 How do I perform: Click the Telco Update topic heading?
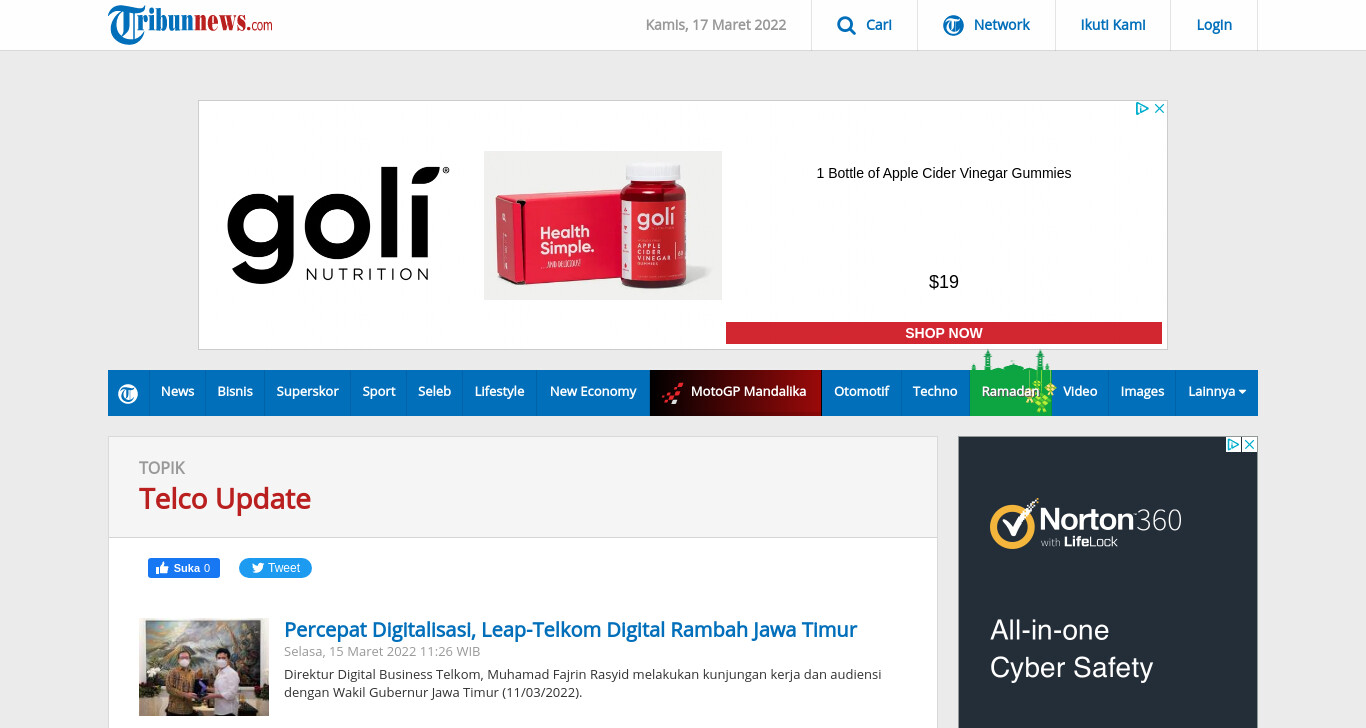pos(225,499)
